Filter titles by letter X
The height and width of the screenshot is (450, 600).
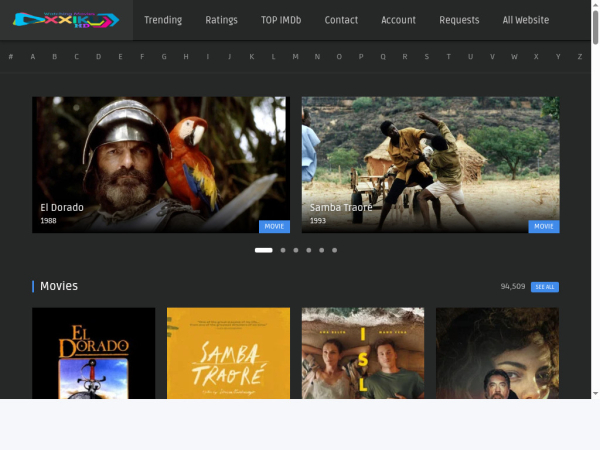(x=536, y=57)
